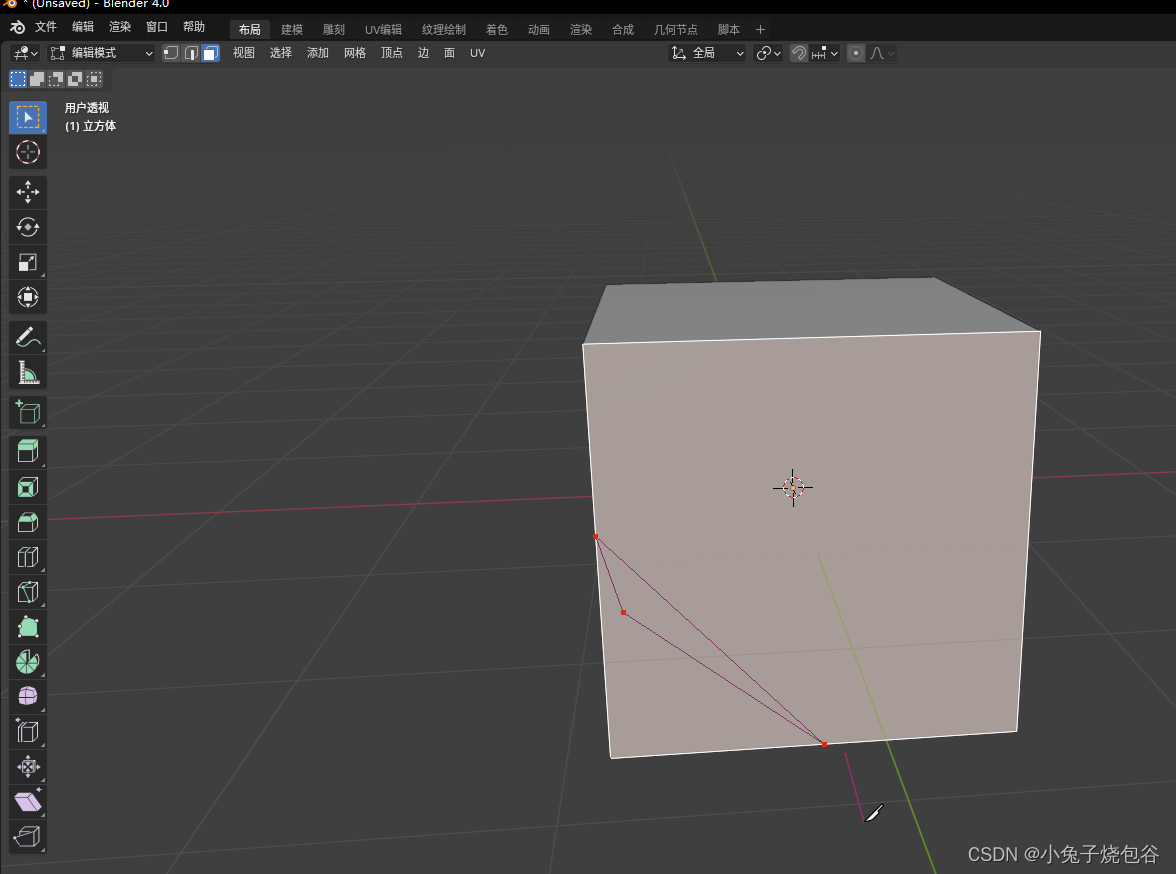1176x874 pixels.
Task: Set selection mode to invert
Action: click(75, 79)
